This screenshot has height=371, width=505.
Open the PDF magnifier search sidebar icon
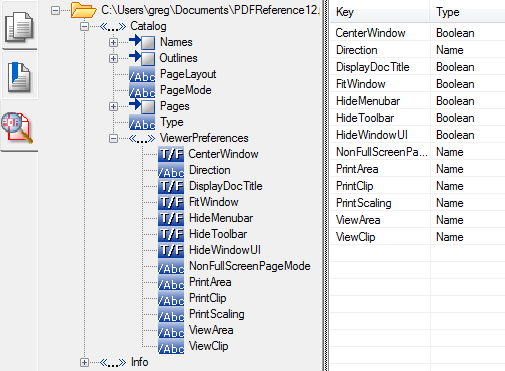coord(17,127)
